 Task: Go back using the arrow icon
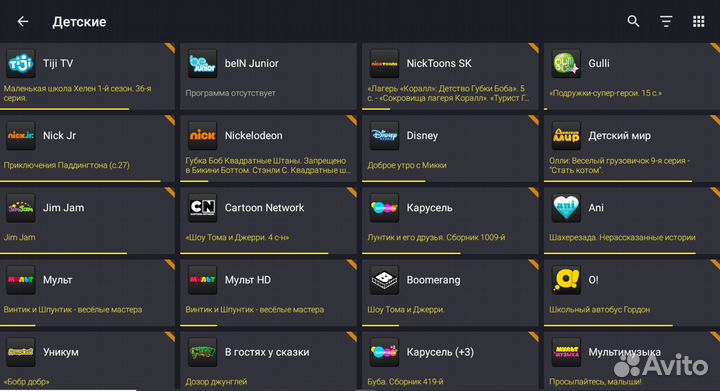point(22,22)
